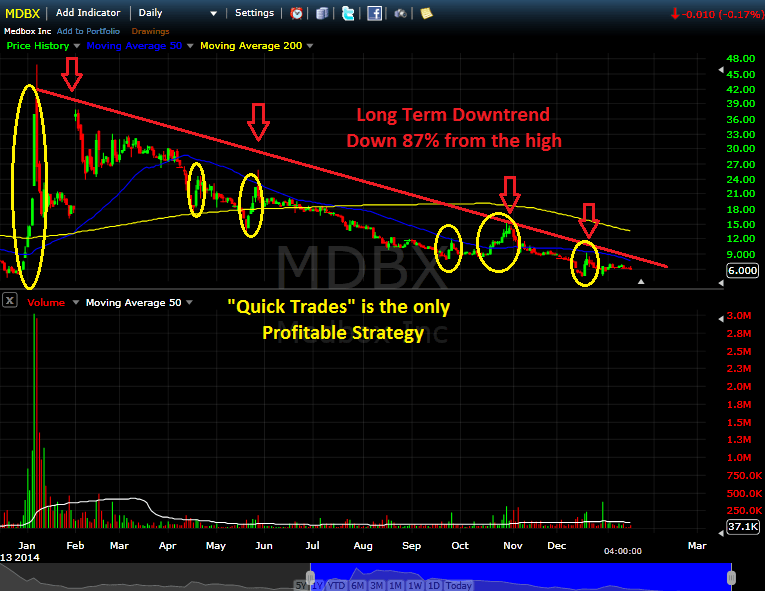Click the yellow Moving Average 200 label
The width and height of the screenshot is (765, 591).
click(251, 46)
